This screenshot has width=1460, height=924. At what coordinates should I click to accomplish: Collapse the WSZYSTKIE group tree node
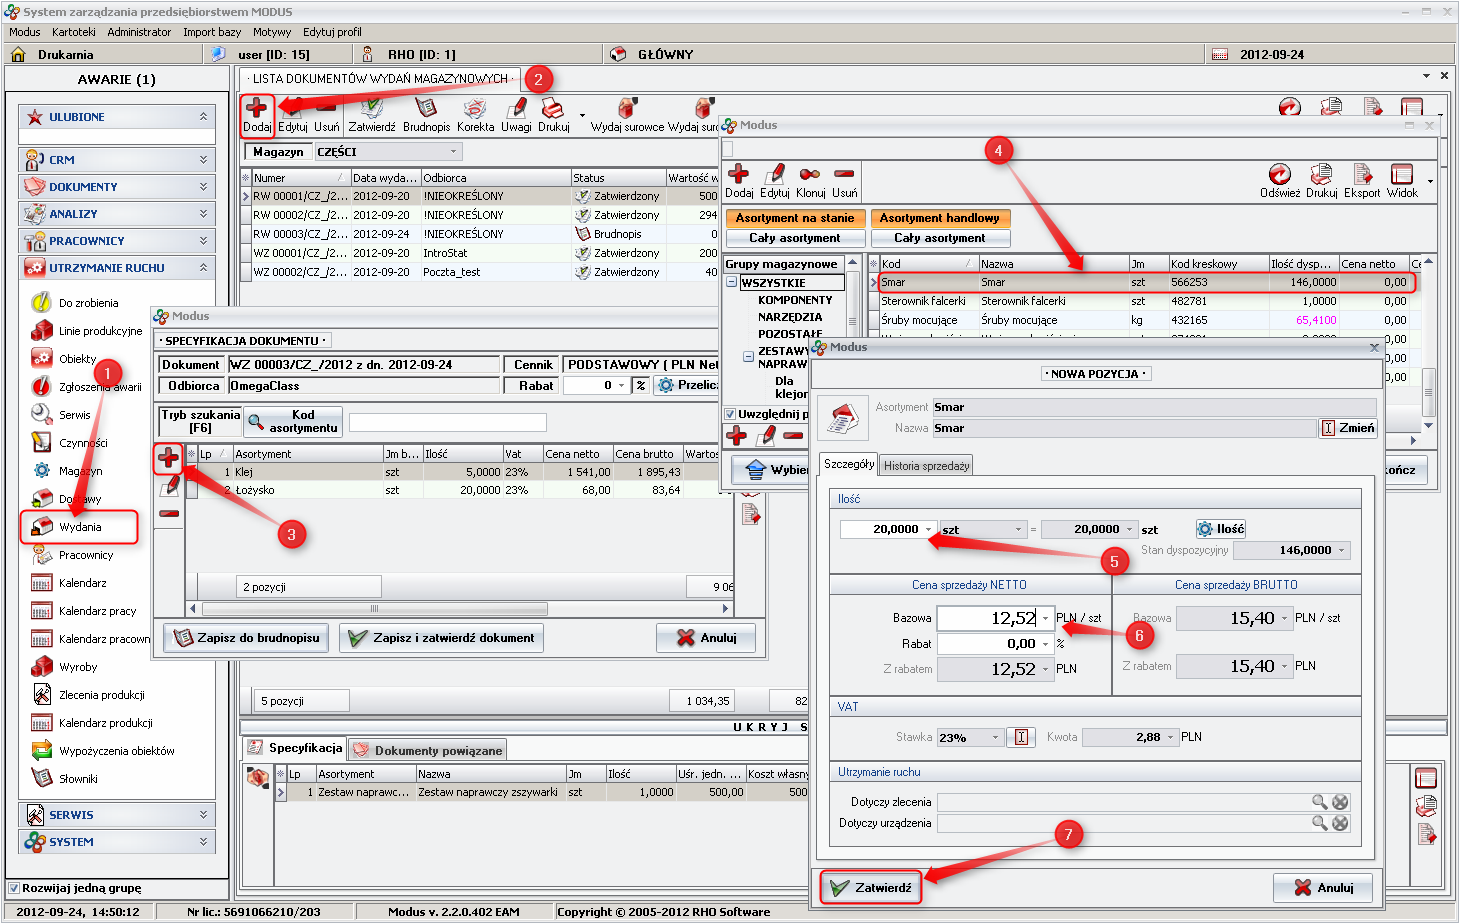(x=732, y=283)
